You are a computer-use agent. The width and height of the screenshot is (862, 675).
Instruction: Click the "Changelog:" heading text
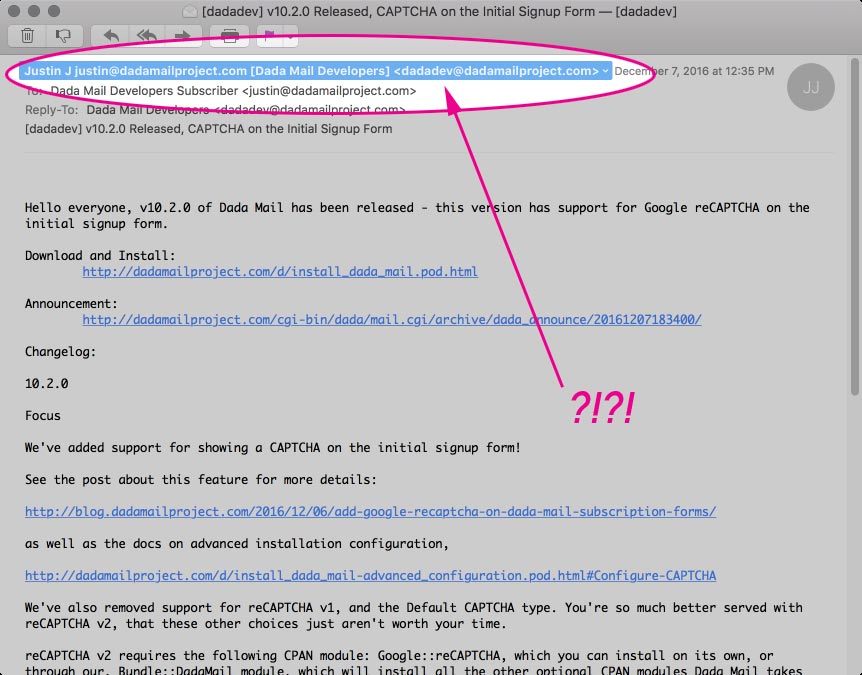(x=60, y=352)
